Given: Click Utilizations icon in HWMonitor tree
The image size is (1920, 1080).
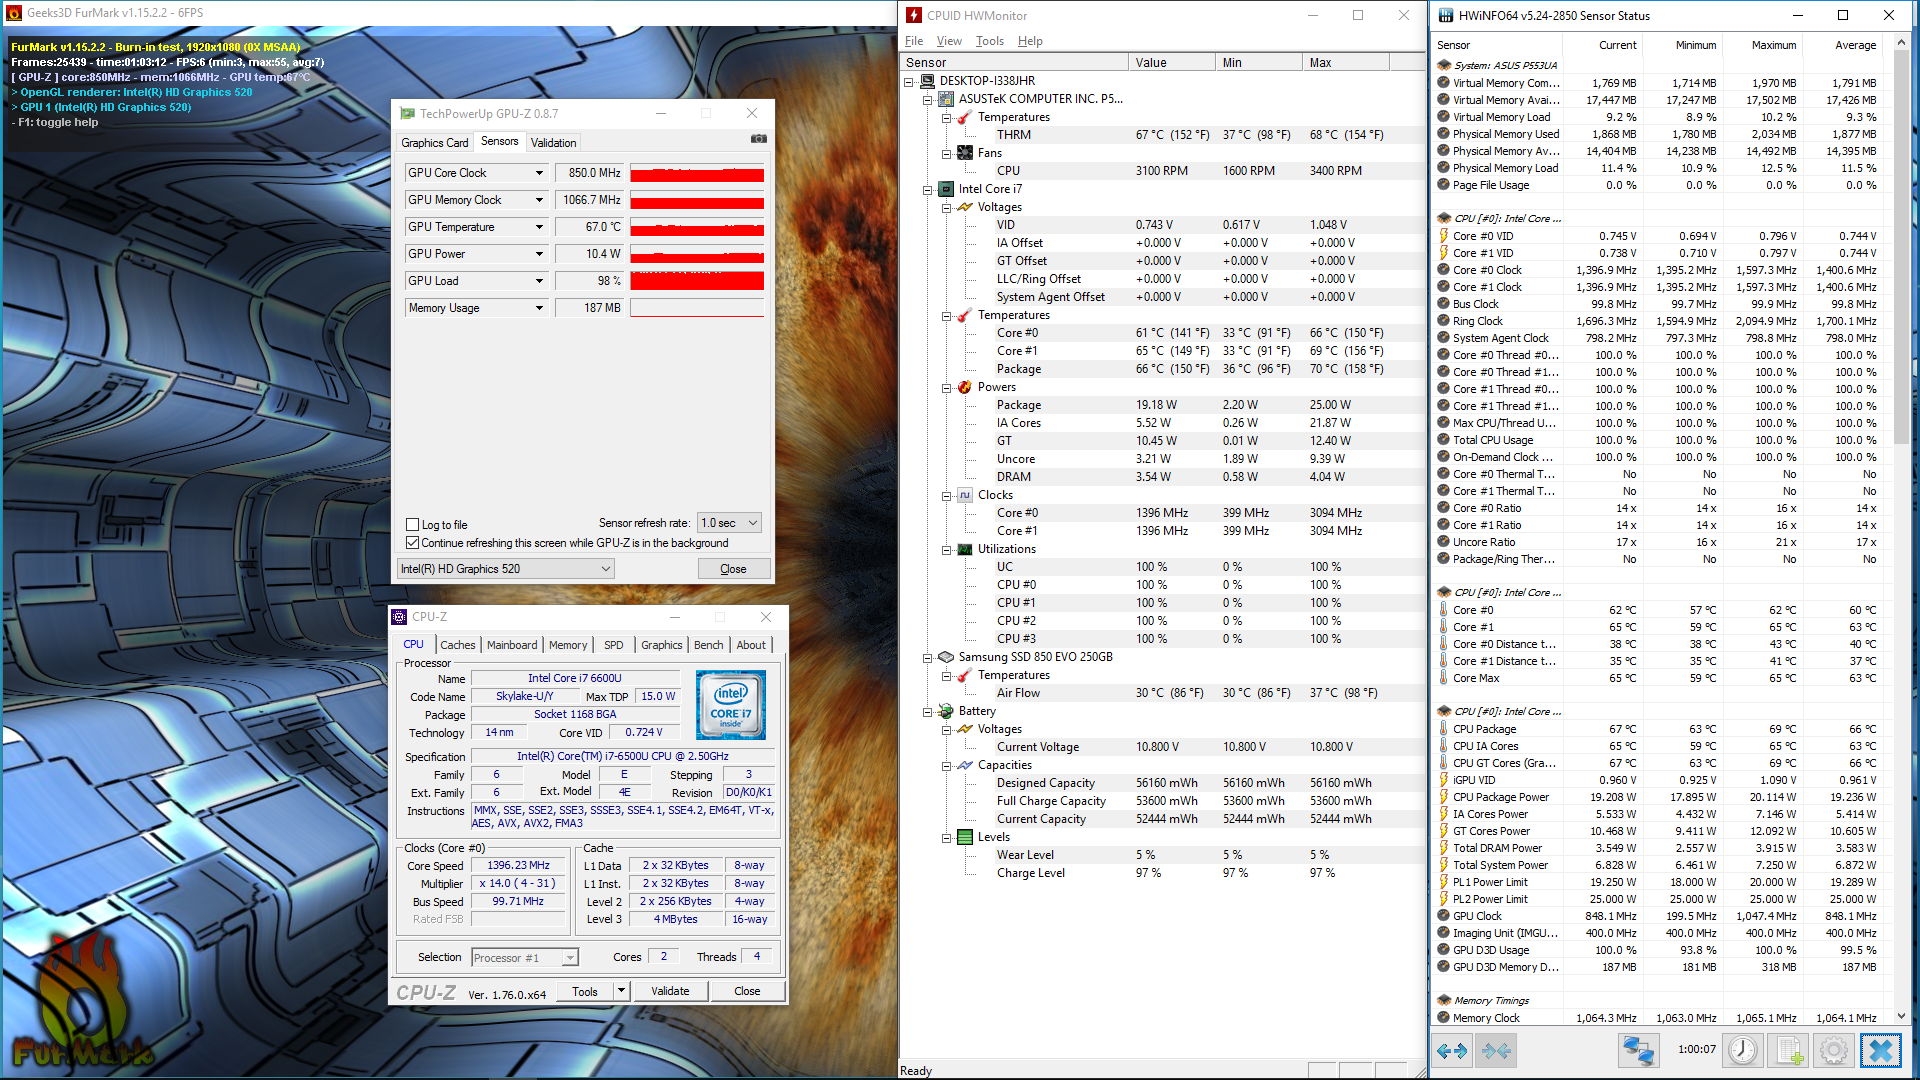Looking at the screenshot, I should pos(965,549).
